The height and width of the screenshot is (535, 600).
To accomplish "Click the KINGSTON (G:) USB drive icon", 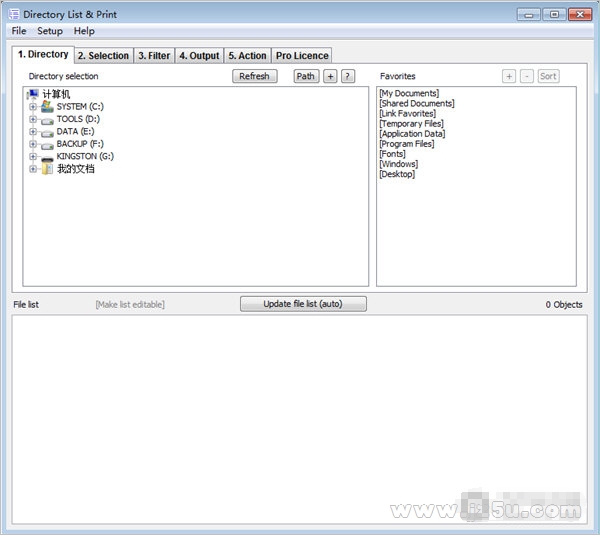I will (47, 158).
